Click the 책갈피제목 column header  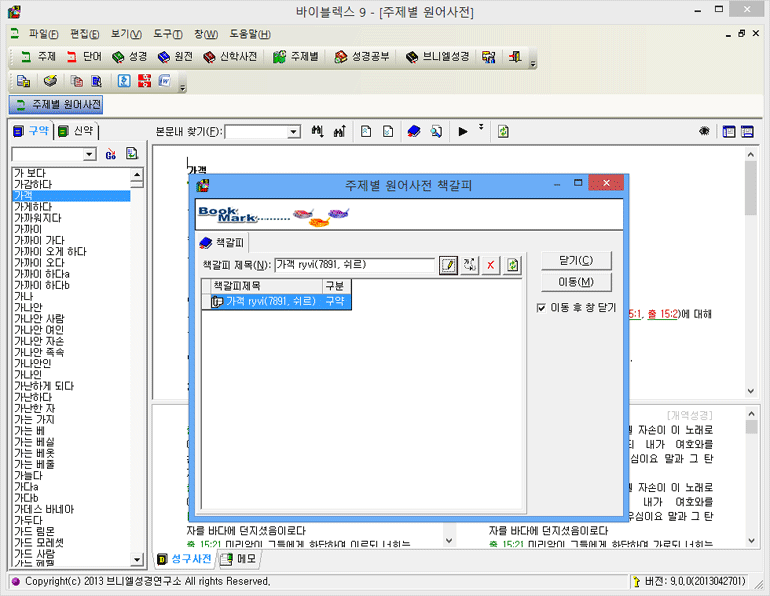(267, 286)
